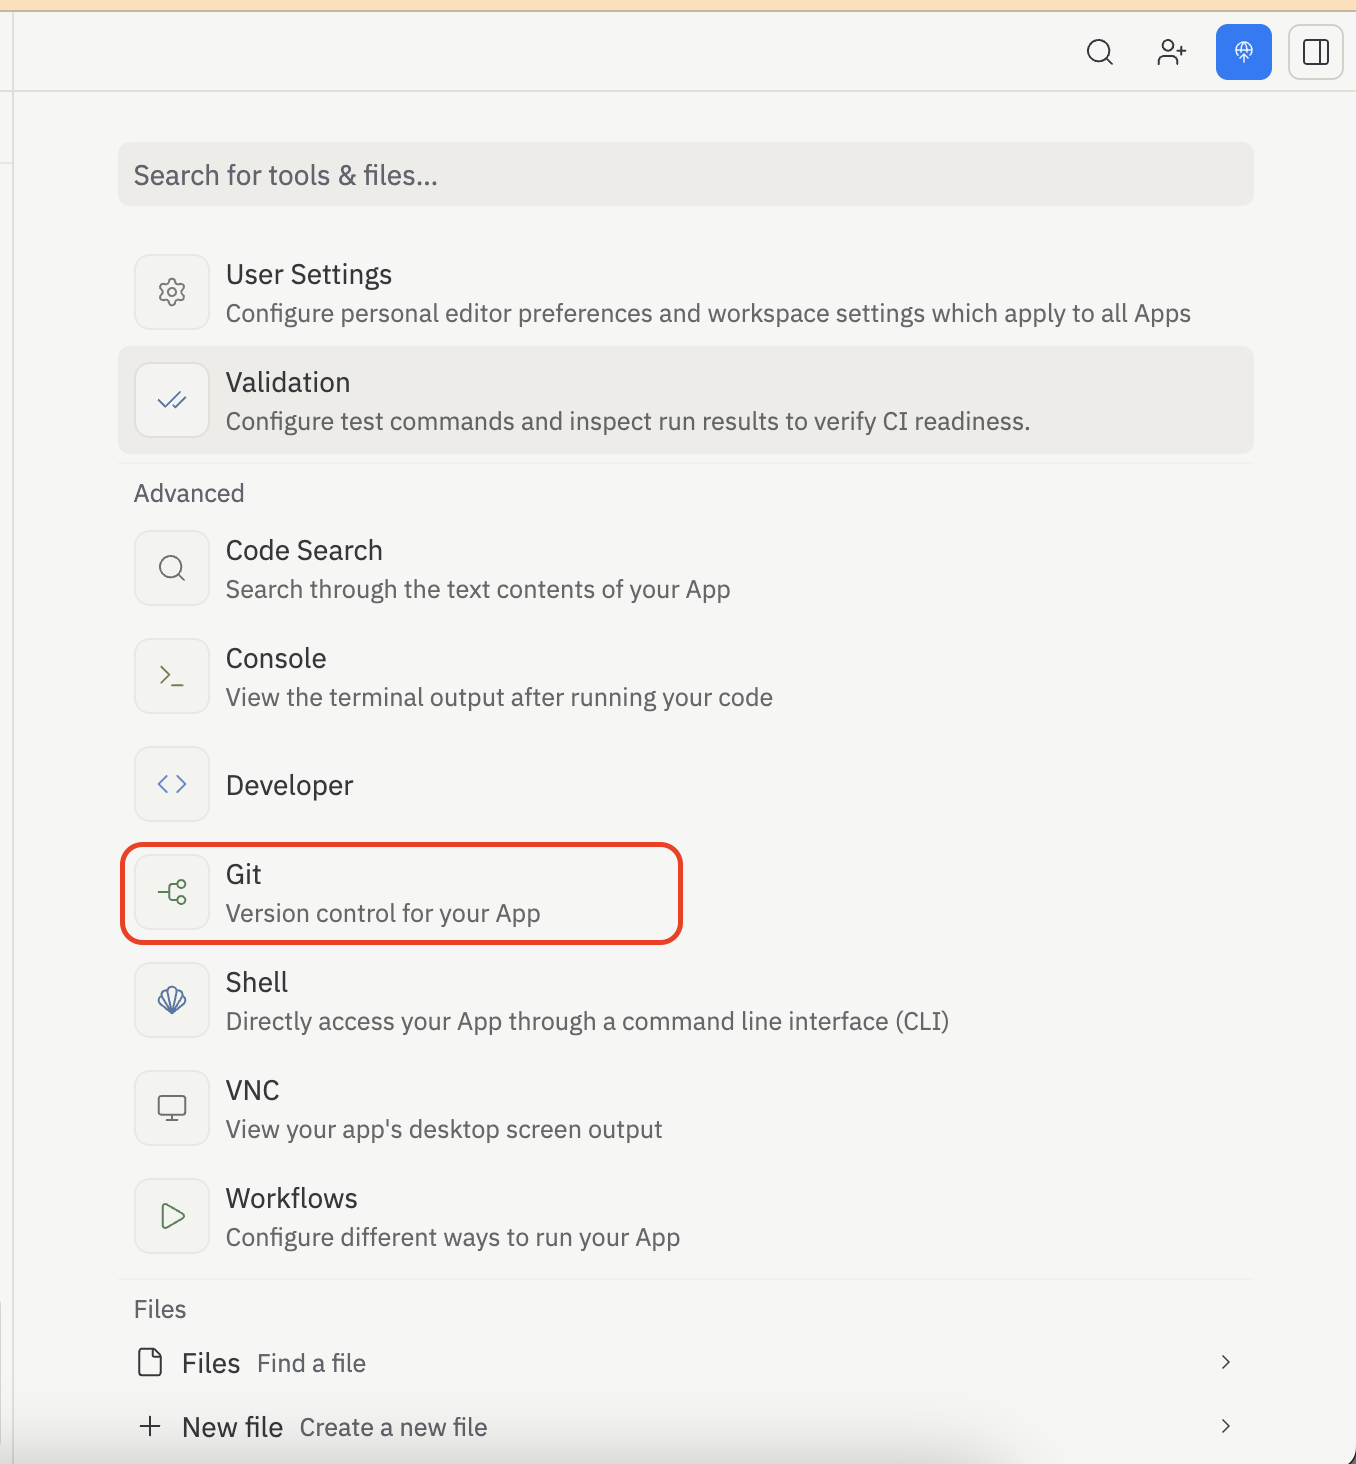Click New file to create a file
Image resolution: width=1356 pixels, height=1464 pixels.
pyautogui.click(x=232, y=1426)
